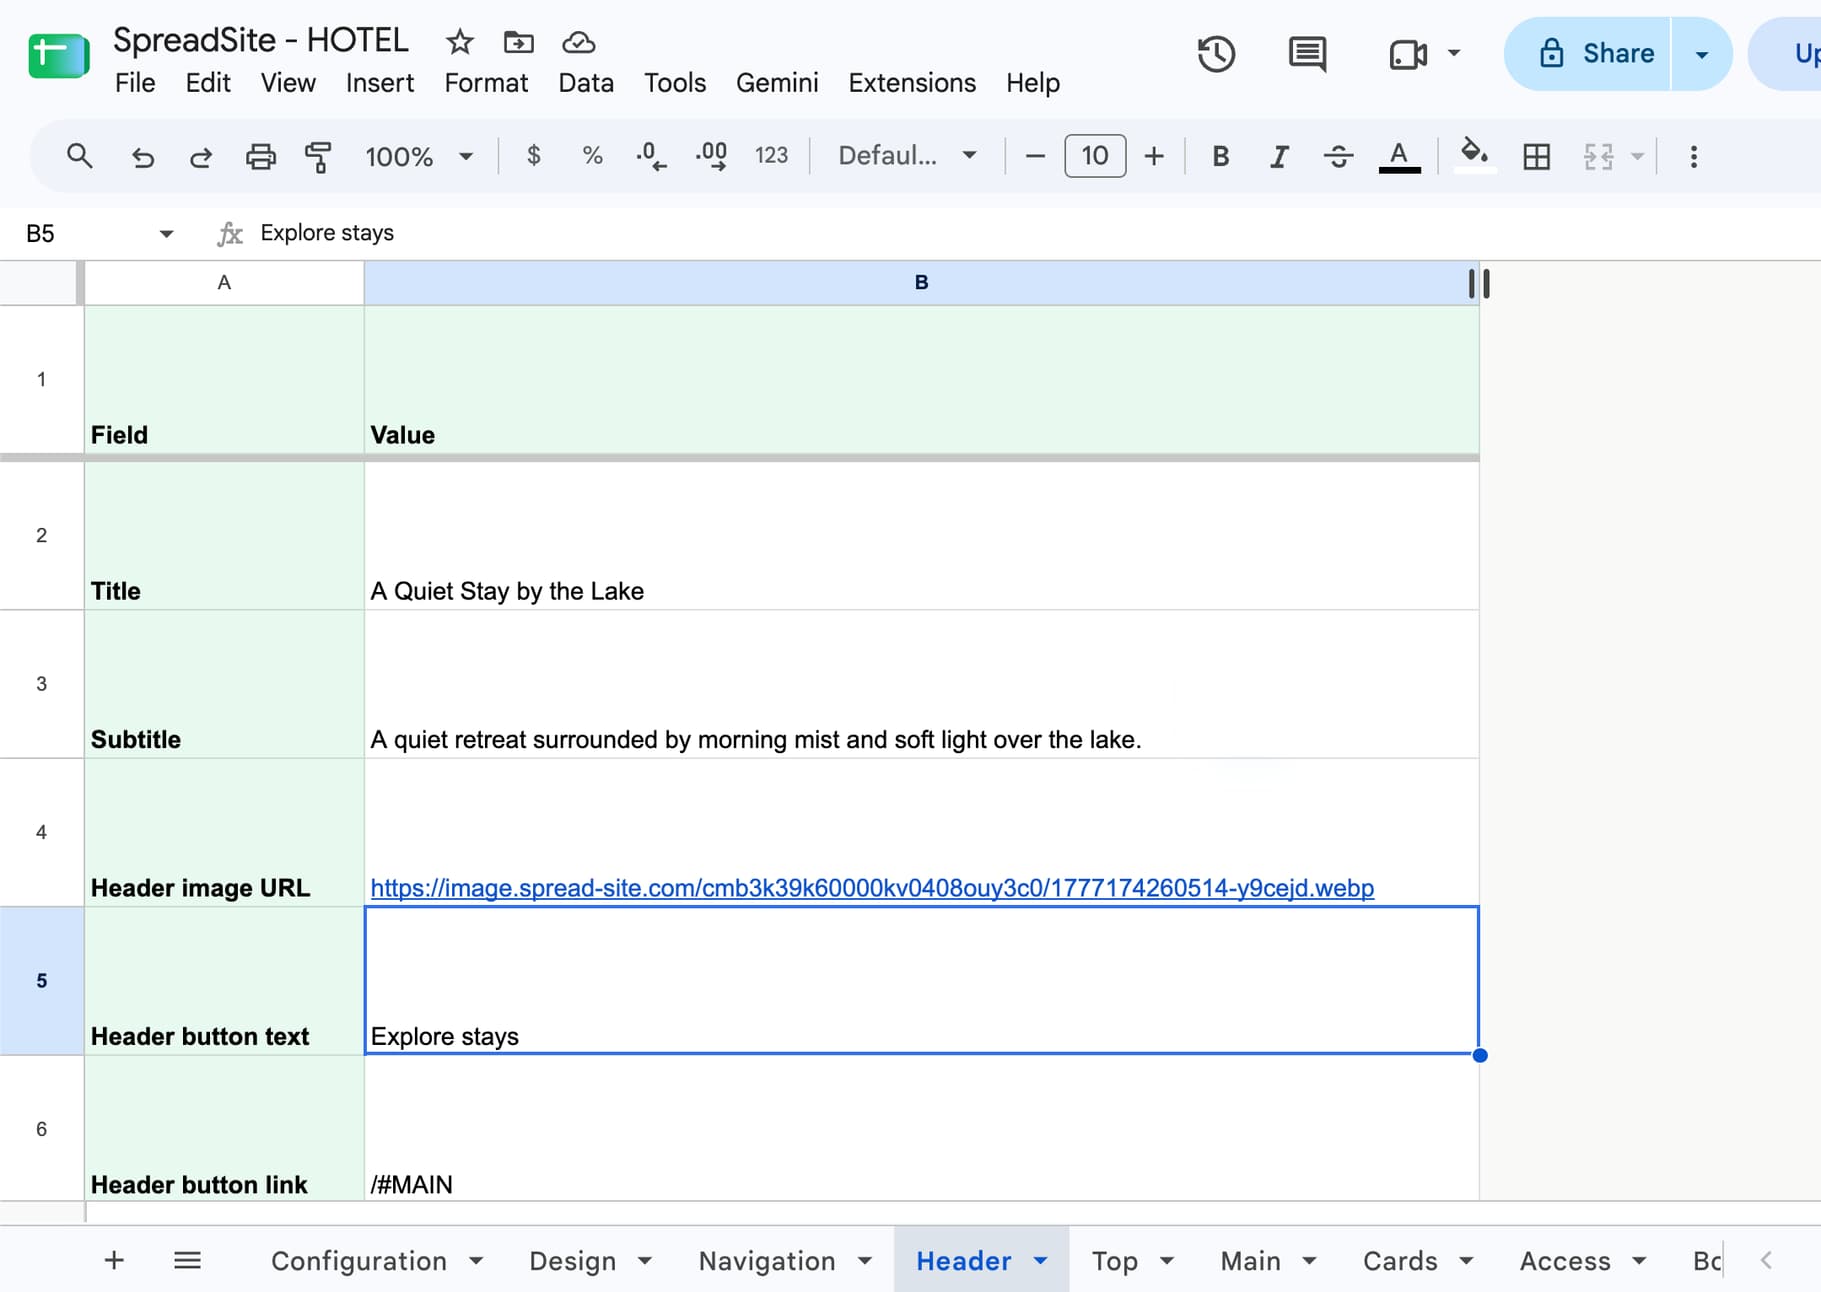Switch to the Cards sheet tab
The image size is (1821, 1292).
tap(1400, 1261)
